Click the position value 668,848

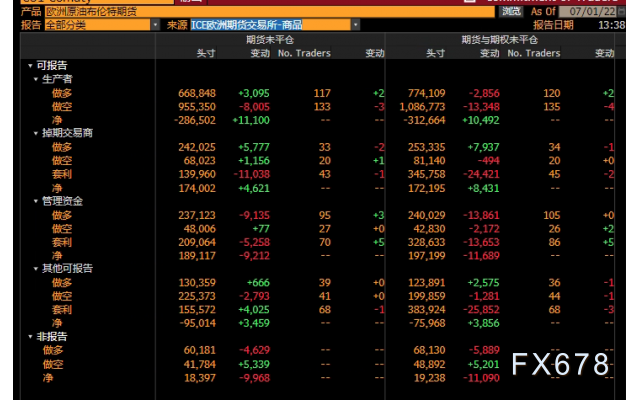(x=197, y=93)
